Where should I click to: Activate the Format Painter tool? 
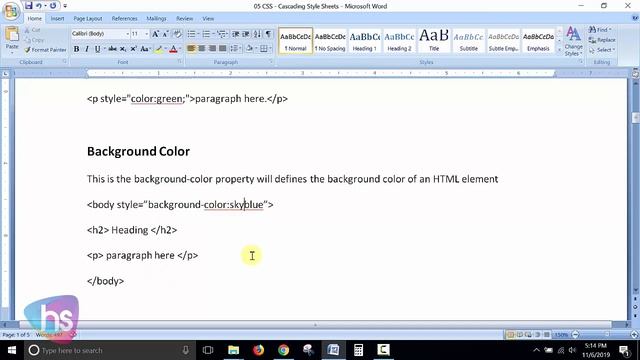click(x=45, y=50)
